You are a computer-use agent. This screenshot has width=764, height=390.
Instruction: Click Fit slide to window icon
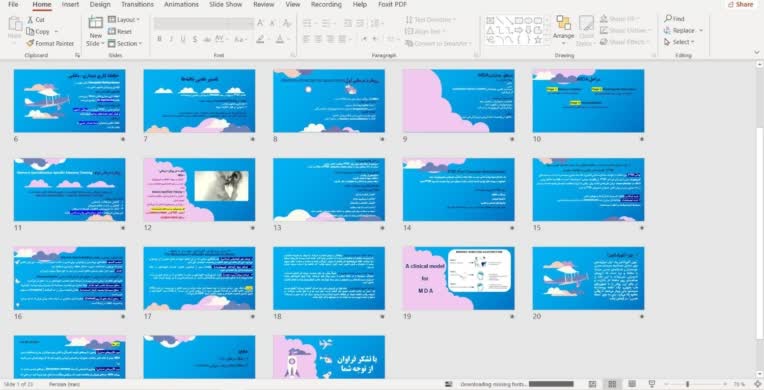(758, 384)
